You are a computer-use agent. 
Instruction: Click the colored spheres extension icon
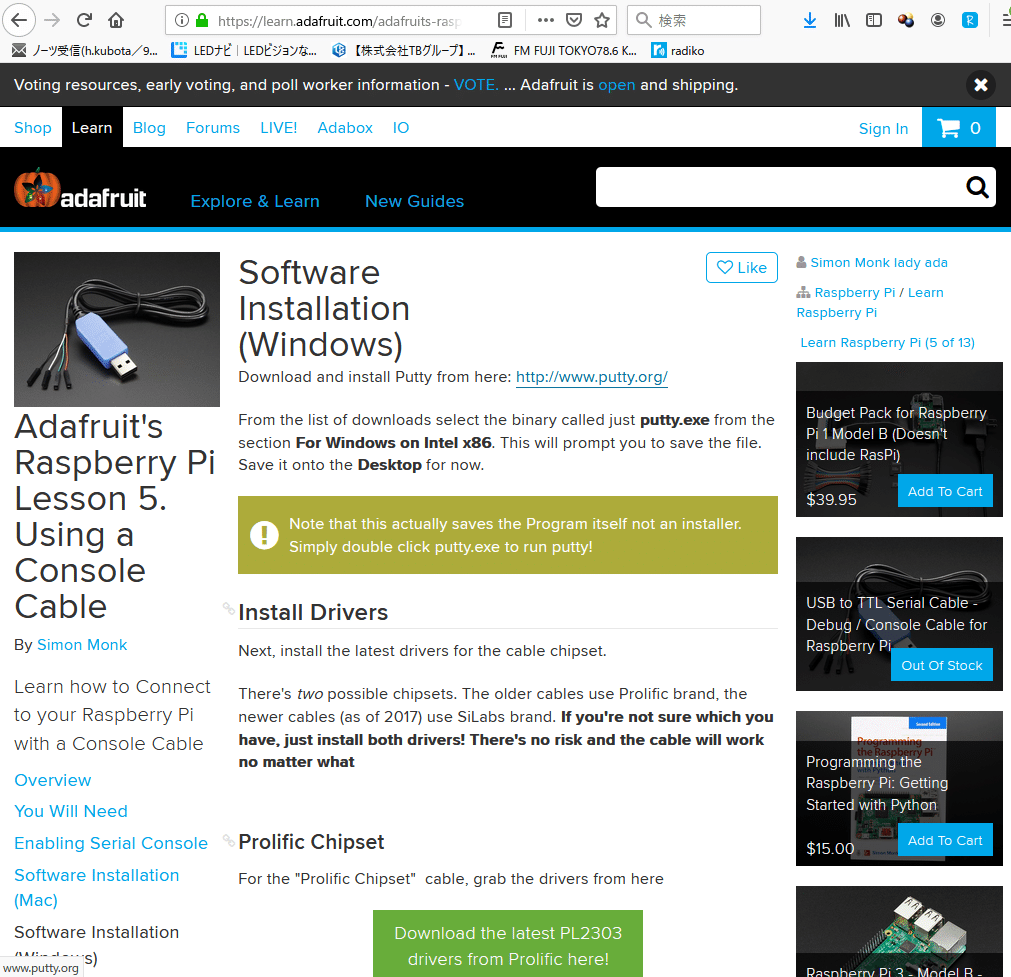[906, 20]
